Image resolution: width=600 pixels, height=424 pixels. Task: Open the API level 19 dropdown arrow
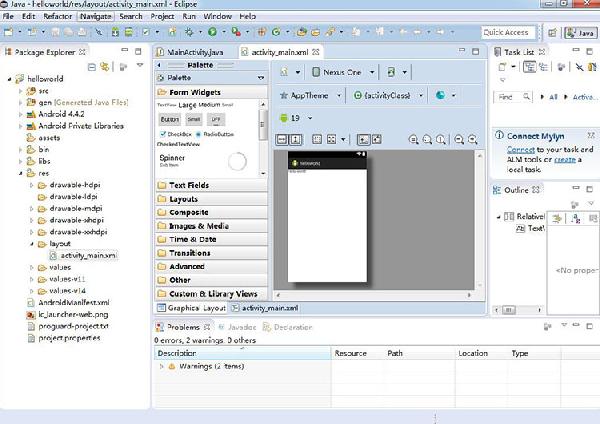310,118
